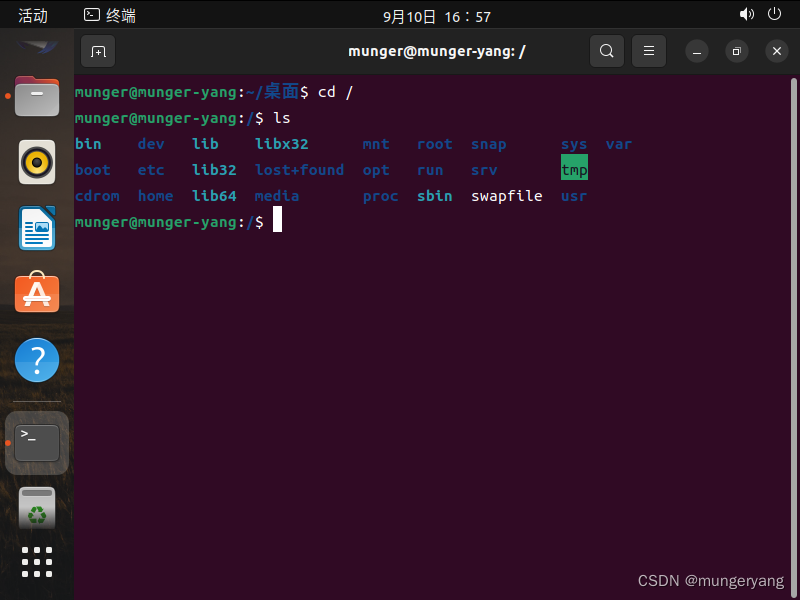Screen dimensions: 800x600
Task: Open Files from the dock
Action: [x=37, y=96]
